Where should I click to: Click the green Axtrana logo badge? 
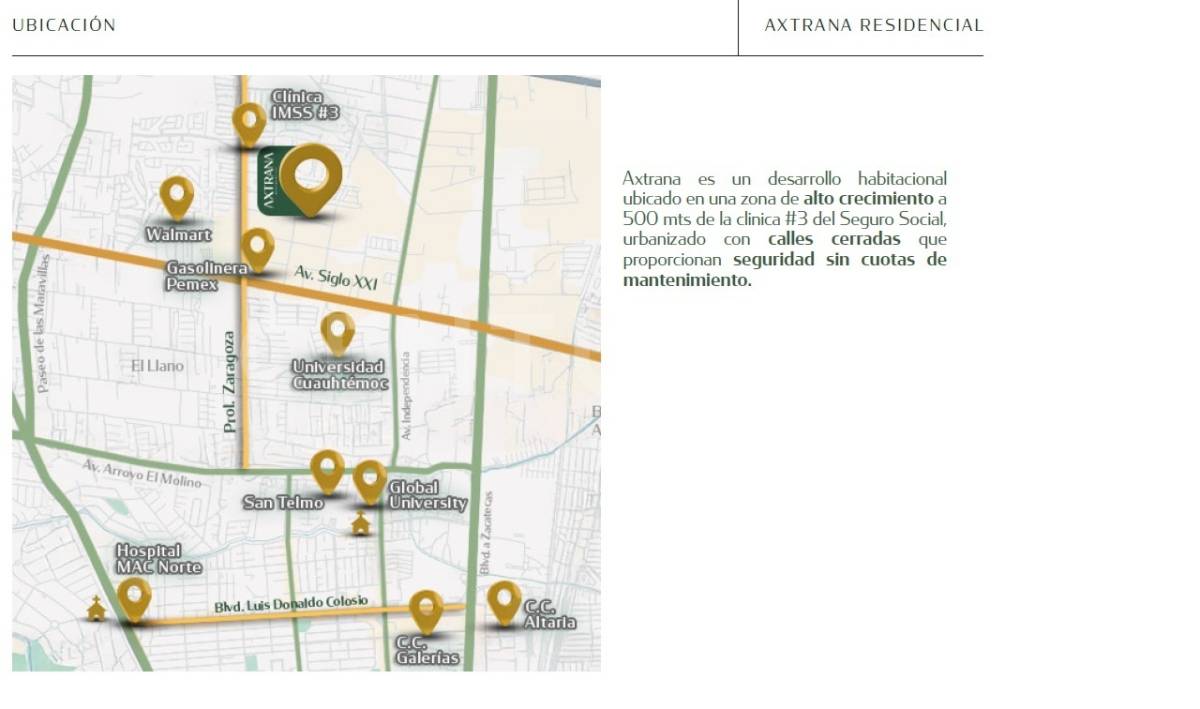[268, 181]
